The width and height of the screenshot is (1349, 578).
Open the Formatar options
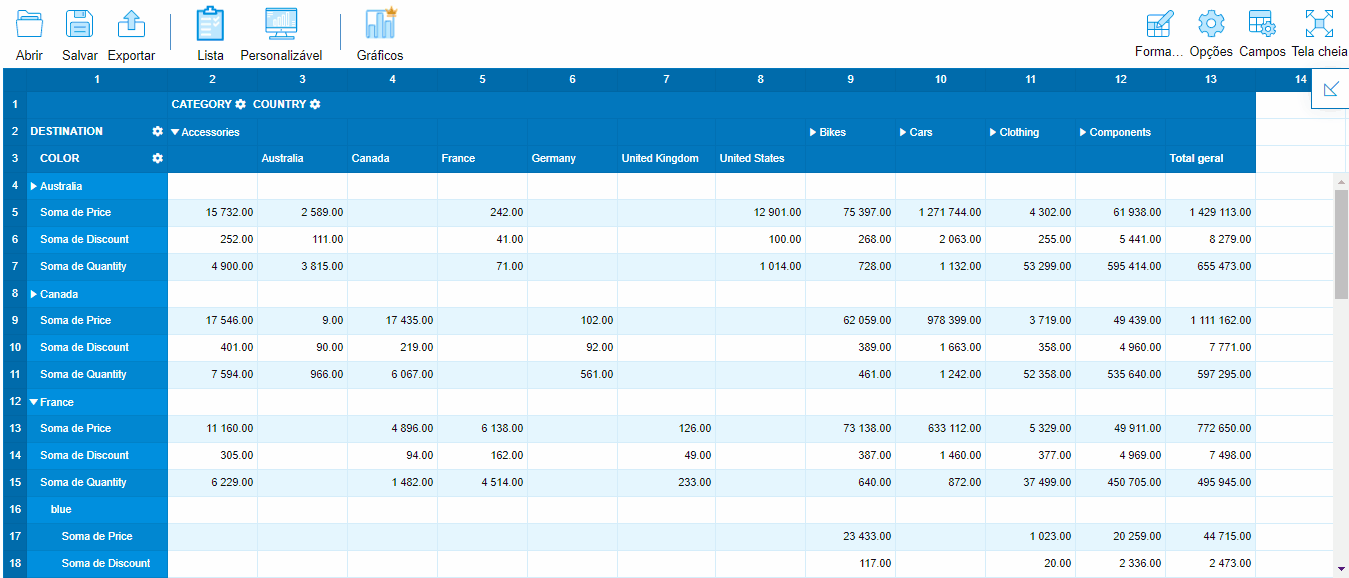1159,25
